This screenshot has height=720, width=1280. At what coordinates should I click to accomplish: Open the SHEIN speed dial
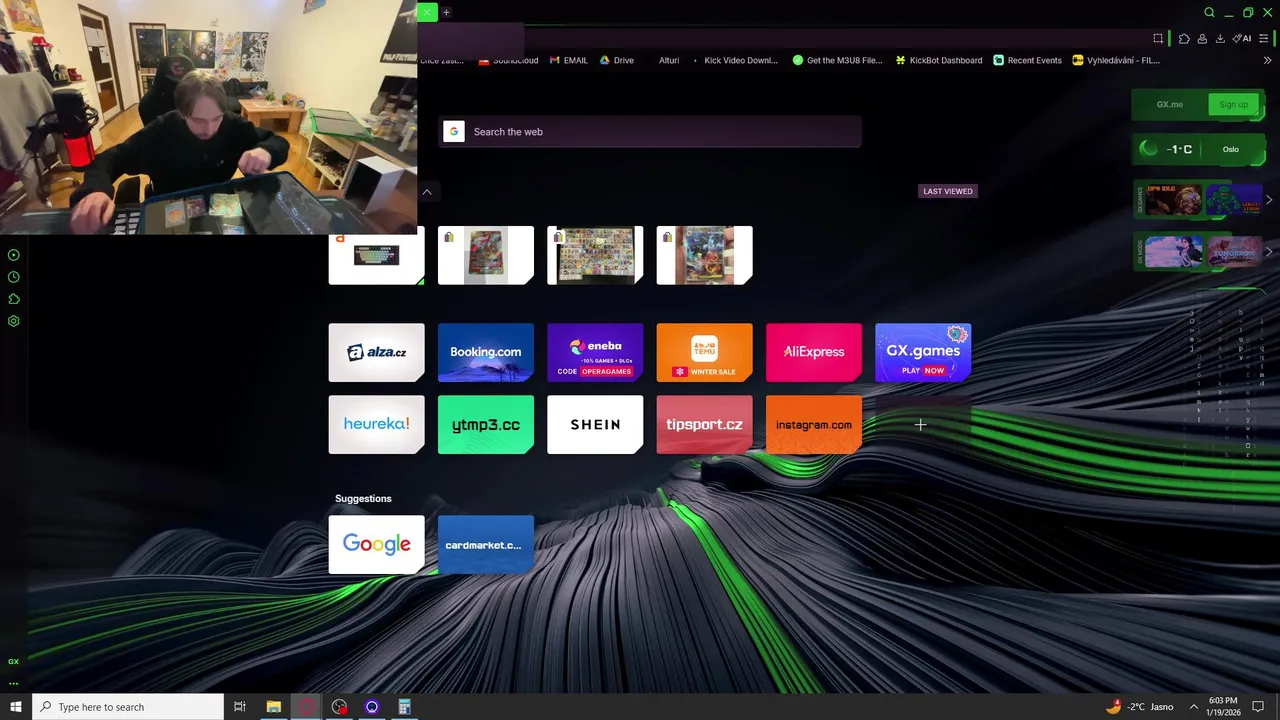click(x=595, y=424)
